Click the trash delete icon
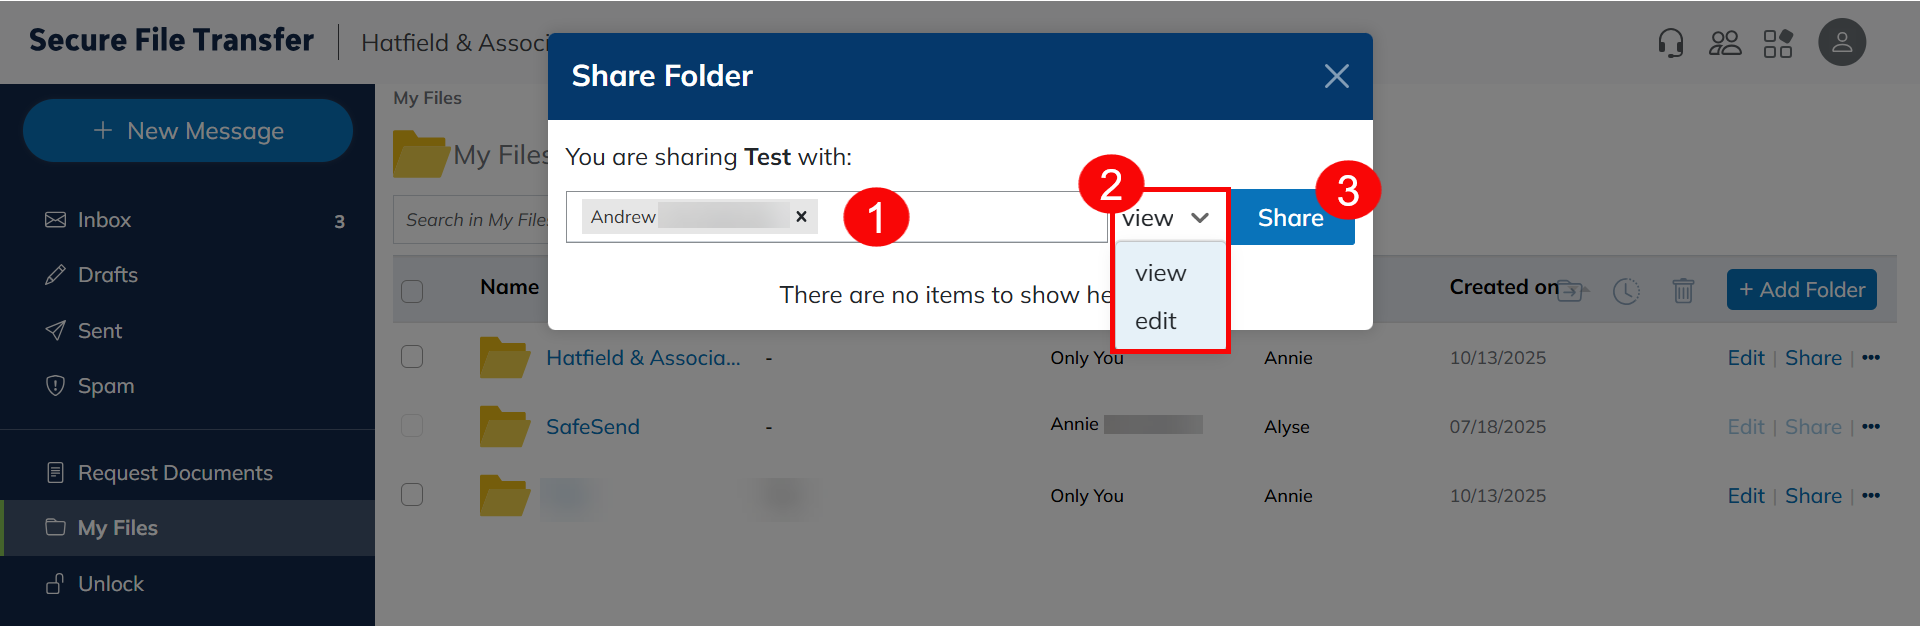Screen dimensions: 1920x626 1683,290
